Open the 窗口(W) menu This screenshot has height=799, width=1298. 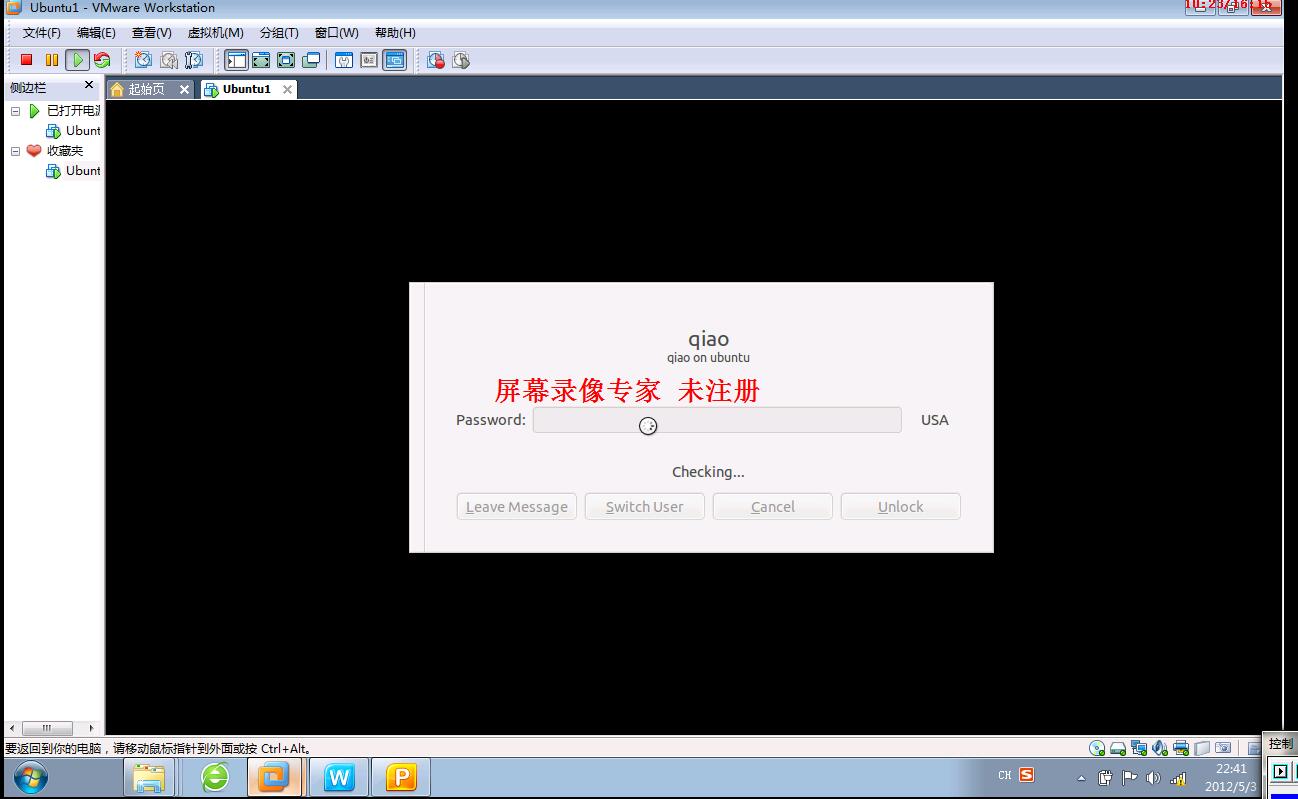pos(336,33)
